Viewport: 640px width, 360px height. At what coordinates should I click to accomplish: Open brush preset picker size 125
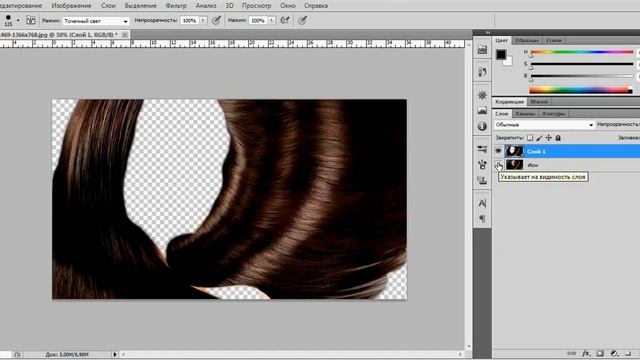click(11, 20)
